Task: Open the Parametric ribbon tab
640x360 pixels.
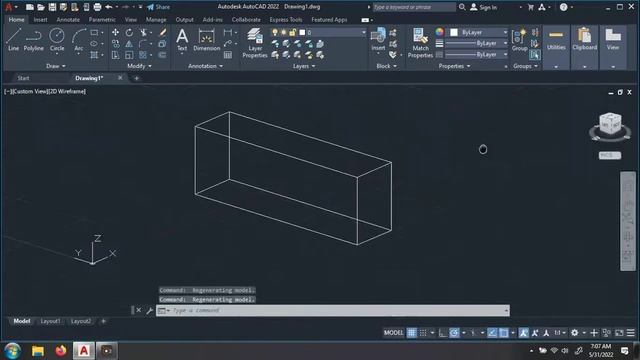Action: click(102, 20)
